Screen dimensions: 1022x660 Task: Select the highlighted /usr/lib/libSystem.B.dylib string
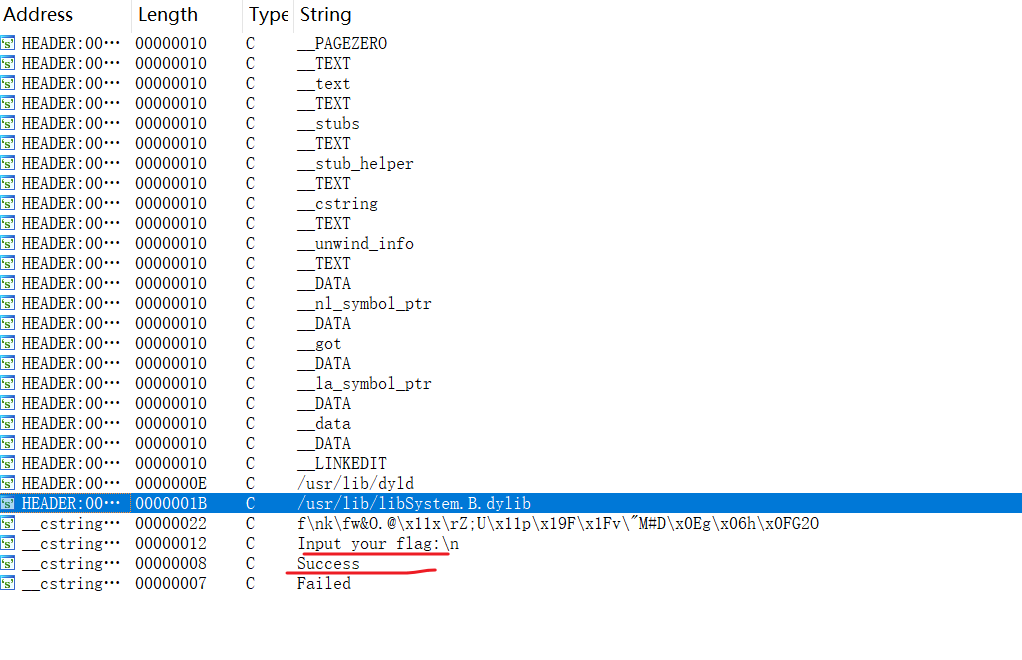(413, 503)
